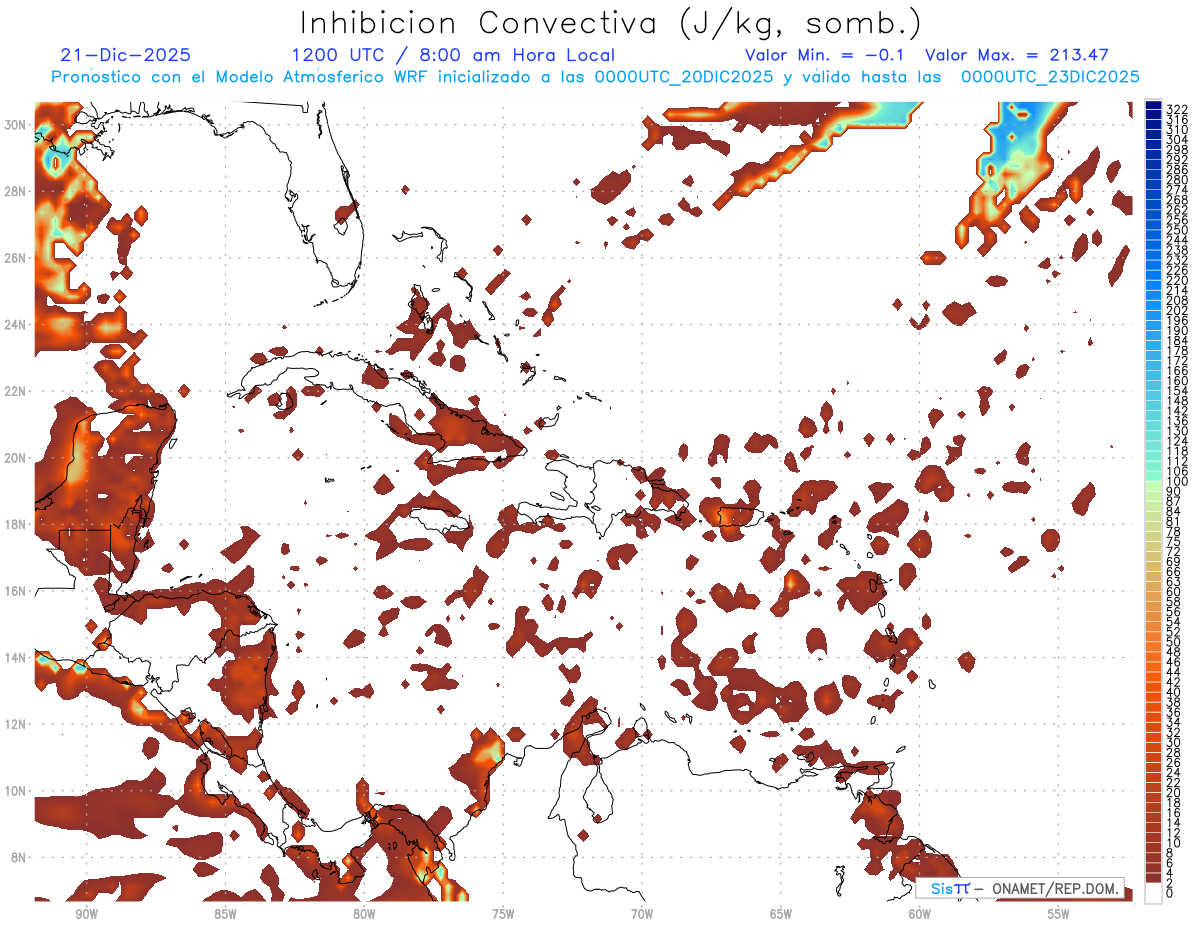Click the "202" value on the color scale

[1177, 310]
